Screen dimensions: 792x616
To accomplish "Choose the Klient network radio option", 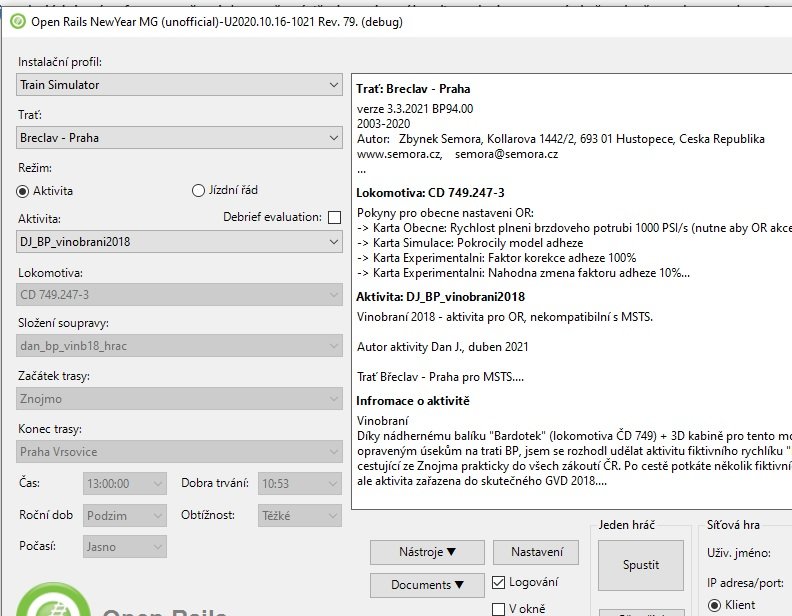I will (714, 605).
